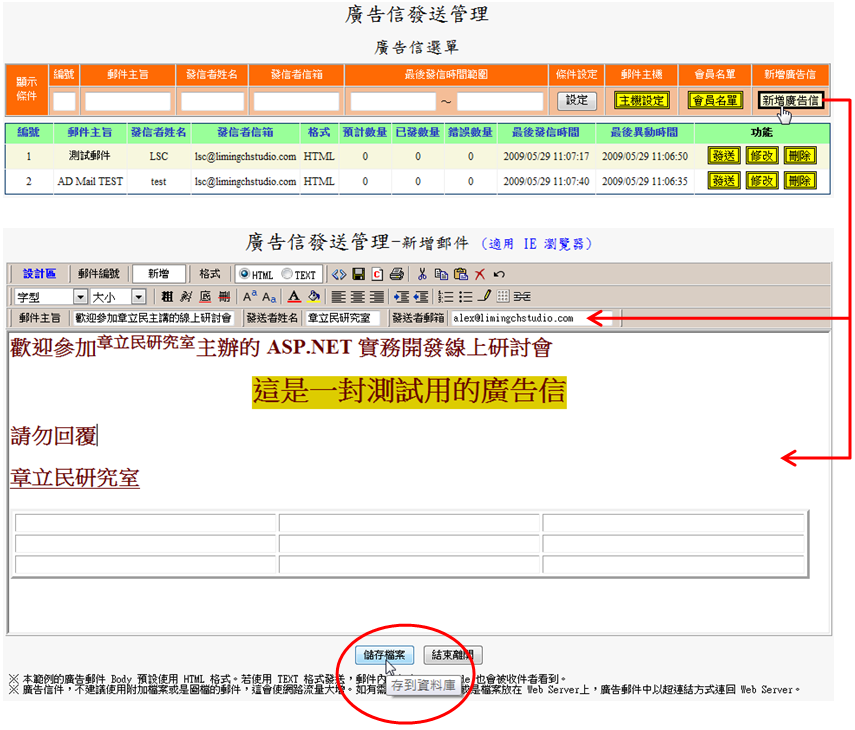The width and height of the screenshot is (855, 730).
Task: Click the 主機設定 button
Action: [641, 100]
